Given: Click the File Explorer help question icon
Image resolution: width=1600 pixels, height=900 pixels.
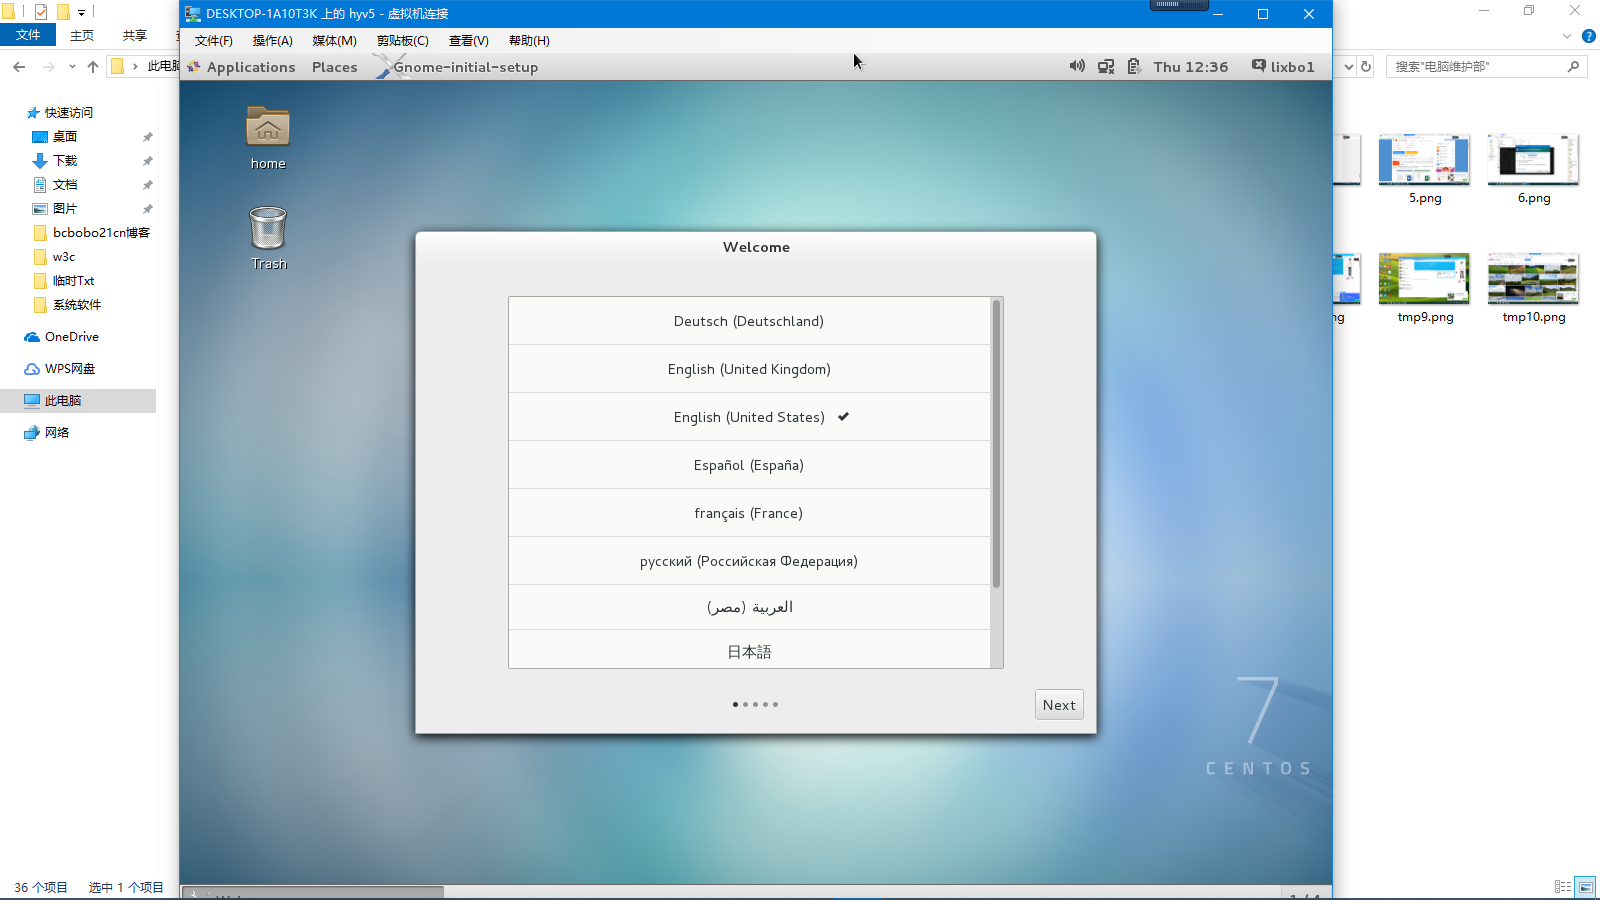Looking at the screenshot, I should tap(1588, 36).
